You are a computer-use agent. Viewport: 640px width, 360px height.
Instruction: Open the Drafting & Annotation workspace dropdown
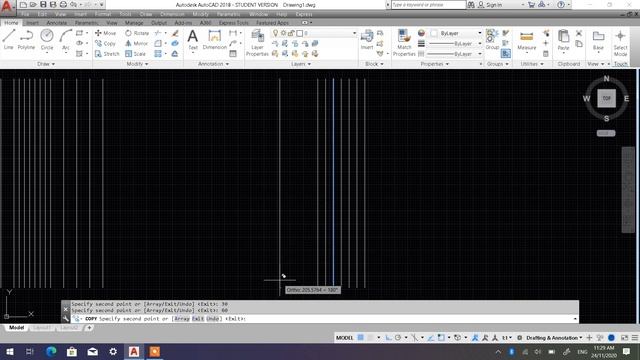click(554, 338)
